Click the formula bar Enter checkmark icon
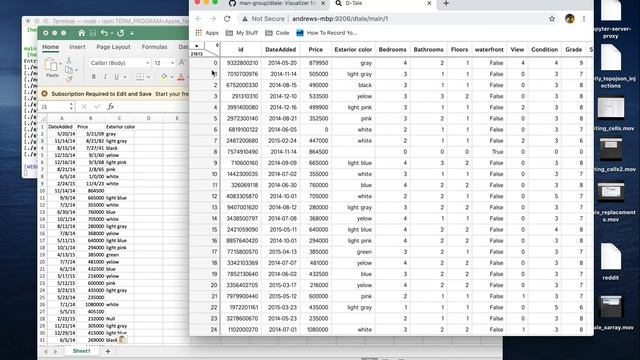 coord(97,107)
